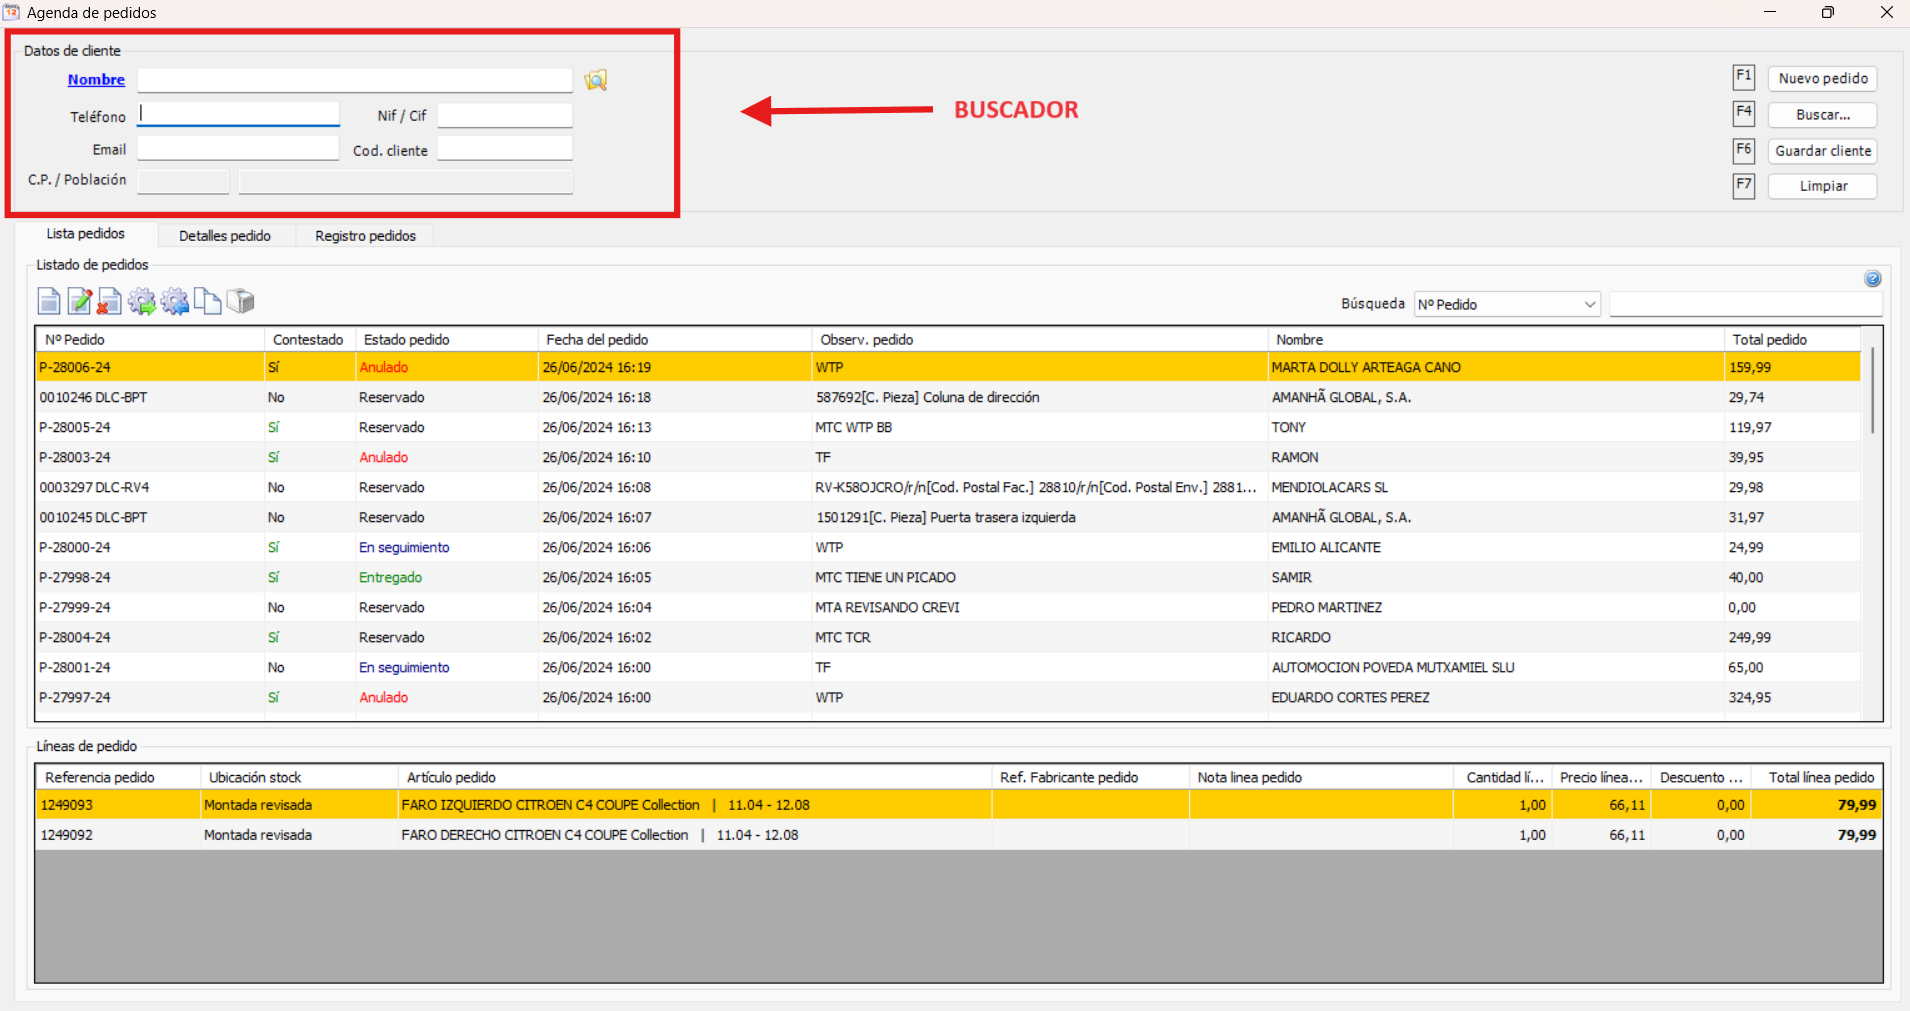Click the print order printer icon

pyautogui.click(x=241, y=301)
